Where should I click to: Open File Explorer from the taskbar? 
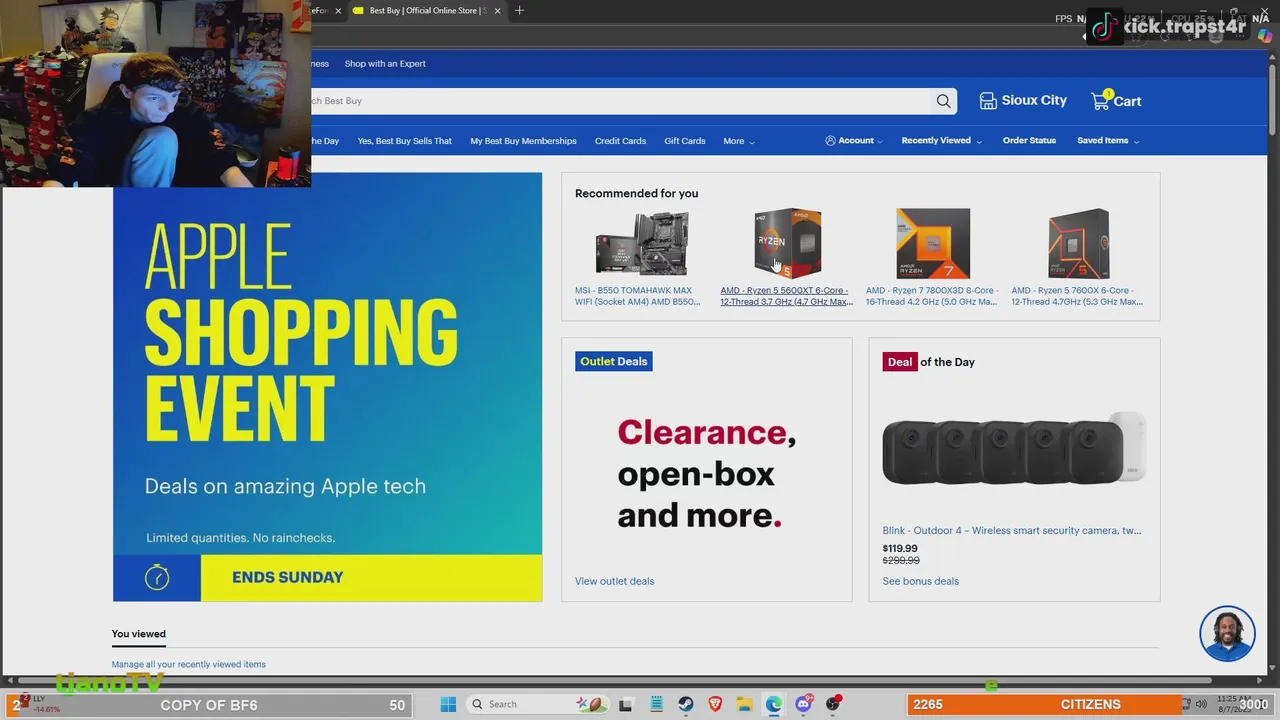click(x=744, y=705)
